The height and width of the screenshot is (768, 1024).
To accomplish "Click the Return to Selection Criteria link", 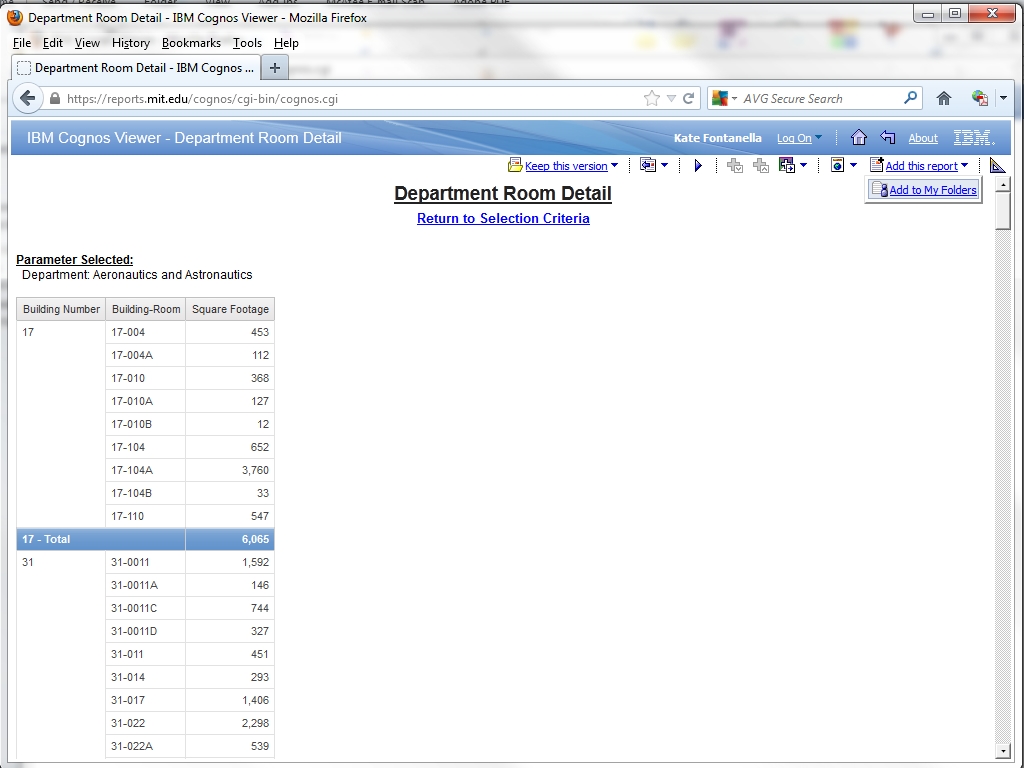I will (x=503, y=218).
